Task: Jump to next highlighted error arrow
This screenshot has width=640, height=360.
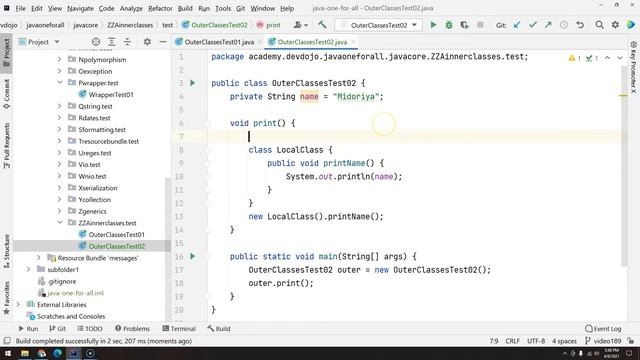Action: 620,58
